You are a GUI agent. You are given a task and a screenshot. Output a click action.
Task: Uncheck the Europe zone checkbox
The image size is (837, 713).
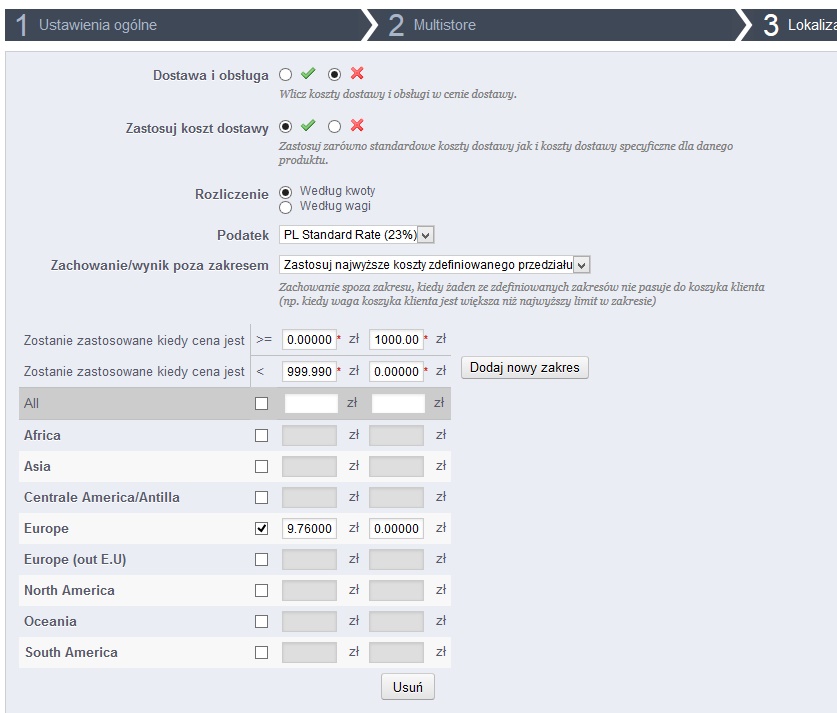click(x=262, y=529)
